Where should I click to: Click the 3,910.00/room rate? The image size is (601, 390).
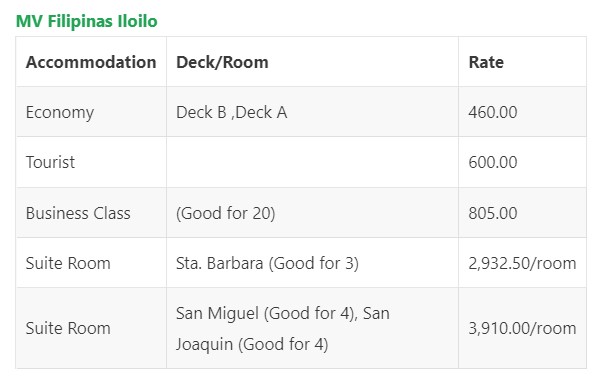click(522, 329)
